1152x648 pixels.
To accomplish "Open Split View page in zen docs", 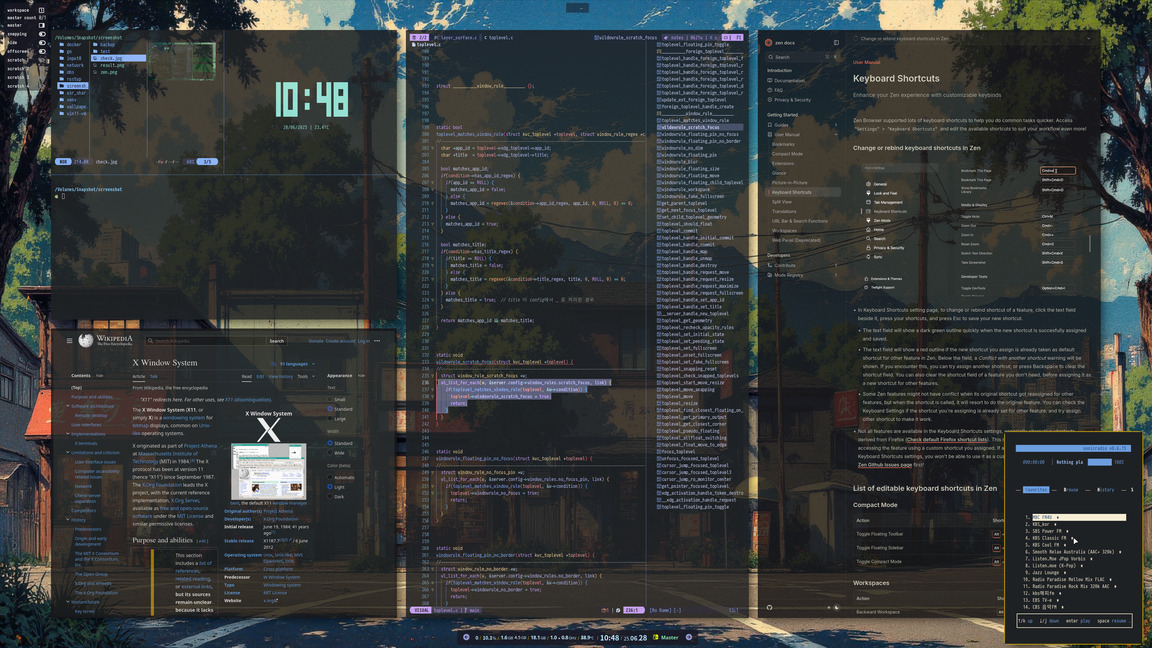I will (782, 201).
